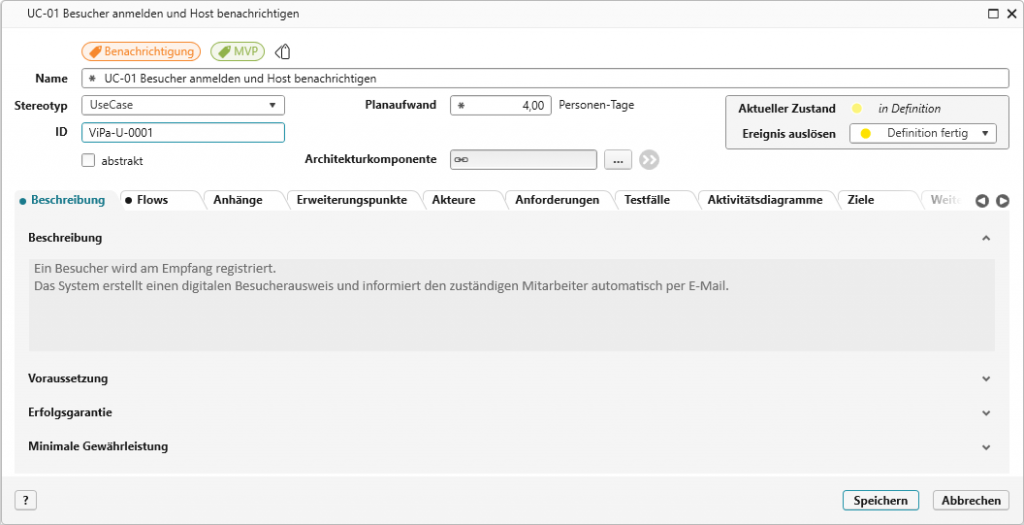Click the link icon in Architekturkomponente field
This screenshot has height=525, width=1024.
coord(462,159)
